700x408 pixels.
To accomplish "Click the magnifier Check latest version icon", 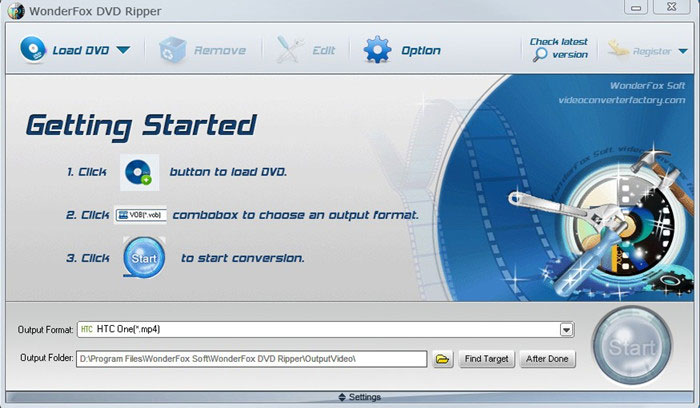I will point(540,54).
